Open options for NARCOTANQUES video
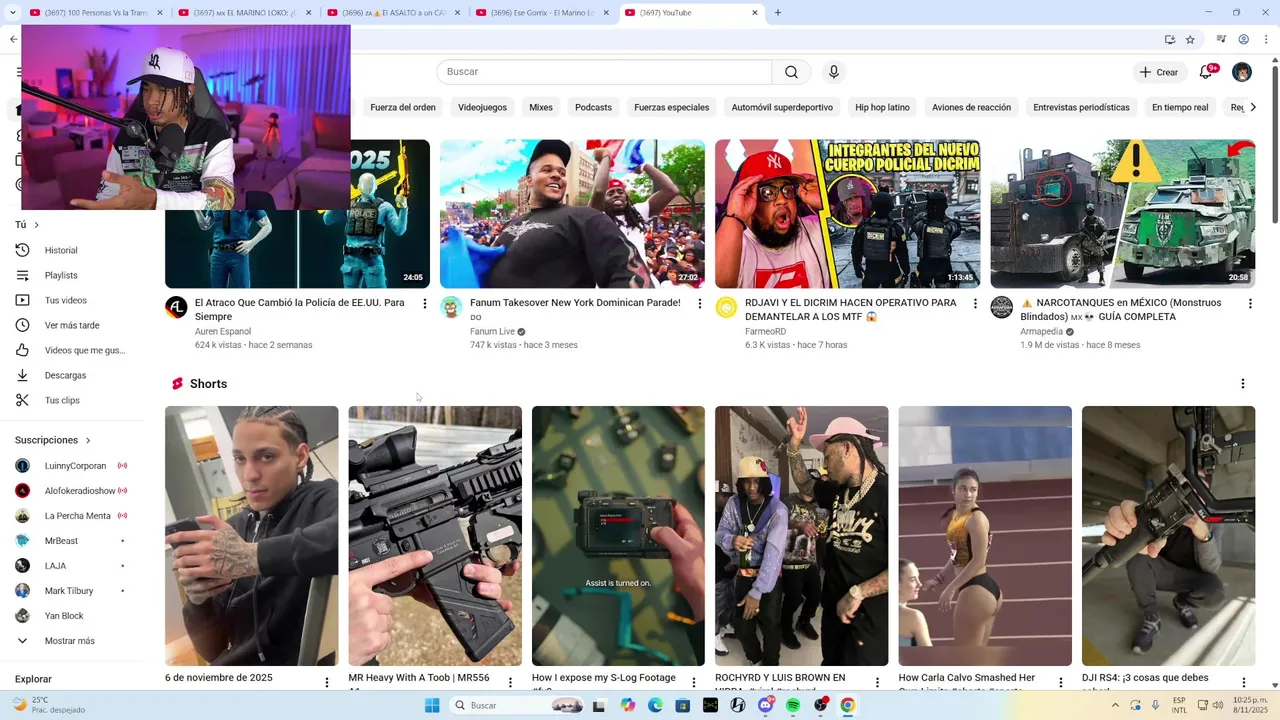Screen dimensions: 1280x720 tap(1250, 304)
